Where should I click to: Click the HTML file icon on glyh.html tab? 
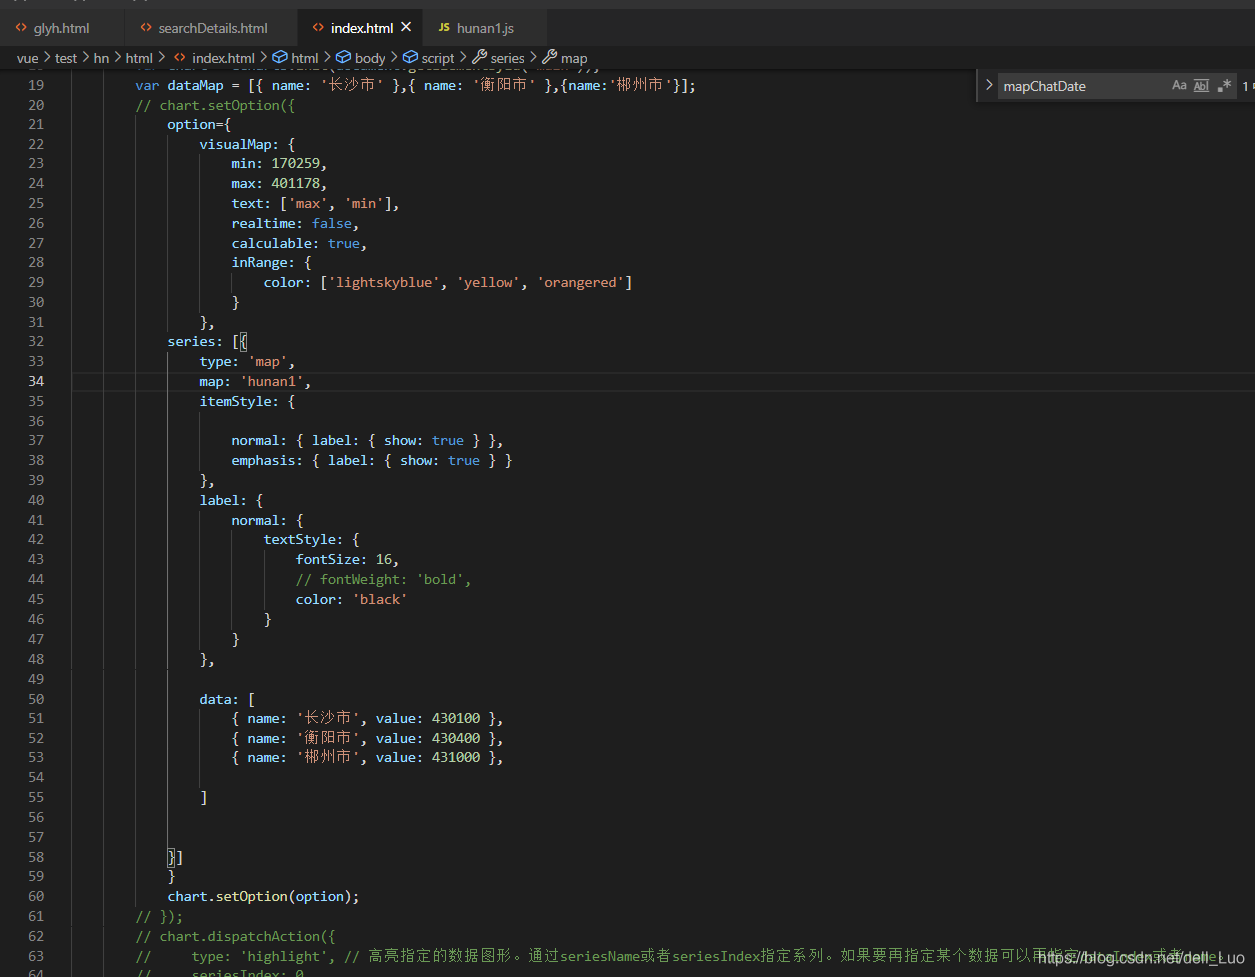pyautogui.click(x=21, y=28)
